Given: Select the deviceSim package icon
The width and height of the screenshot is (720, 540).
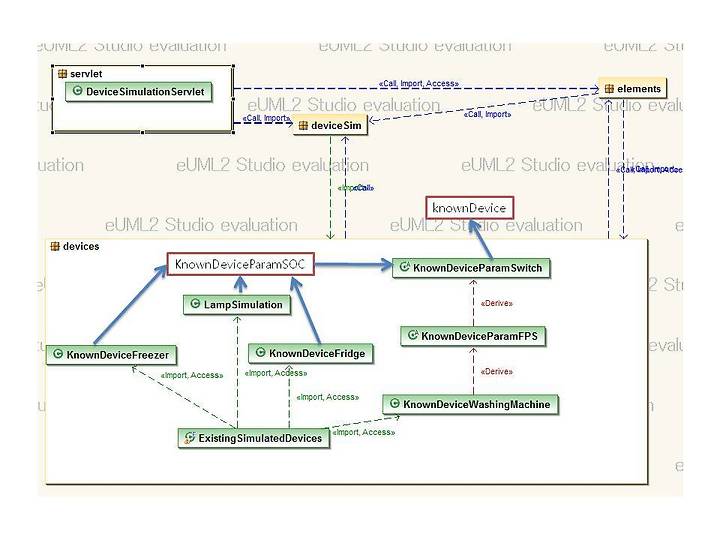Looking at the screenshot, I should click(303, 125).
